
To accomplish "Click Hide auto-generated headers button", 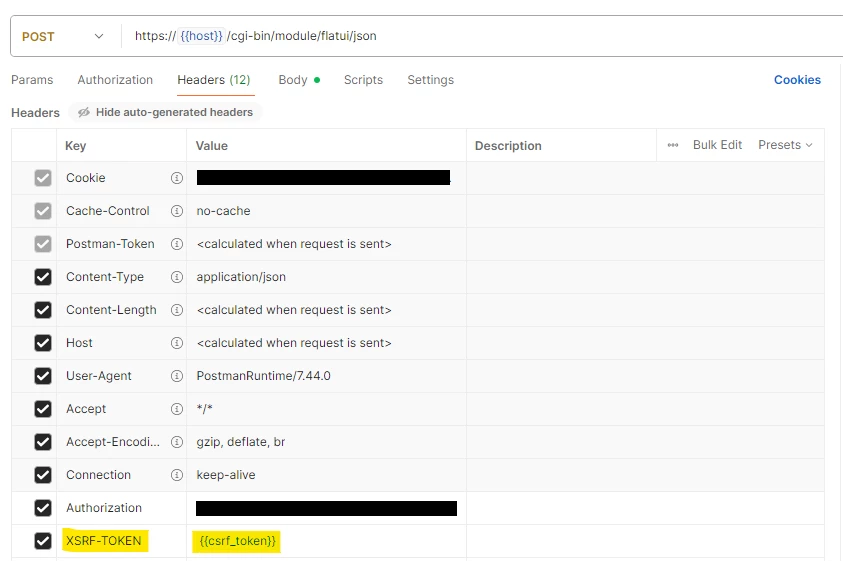I will coord(165,112).
